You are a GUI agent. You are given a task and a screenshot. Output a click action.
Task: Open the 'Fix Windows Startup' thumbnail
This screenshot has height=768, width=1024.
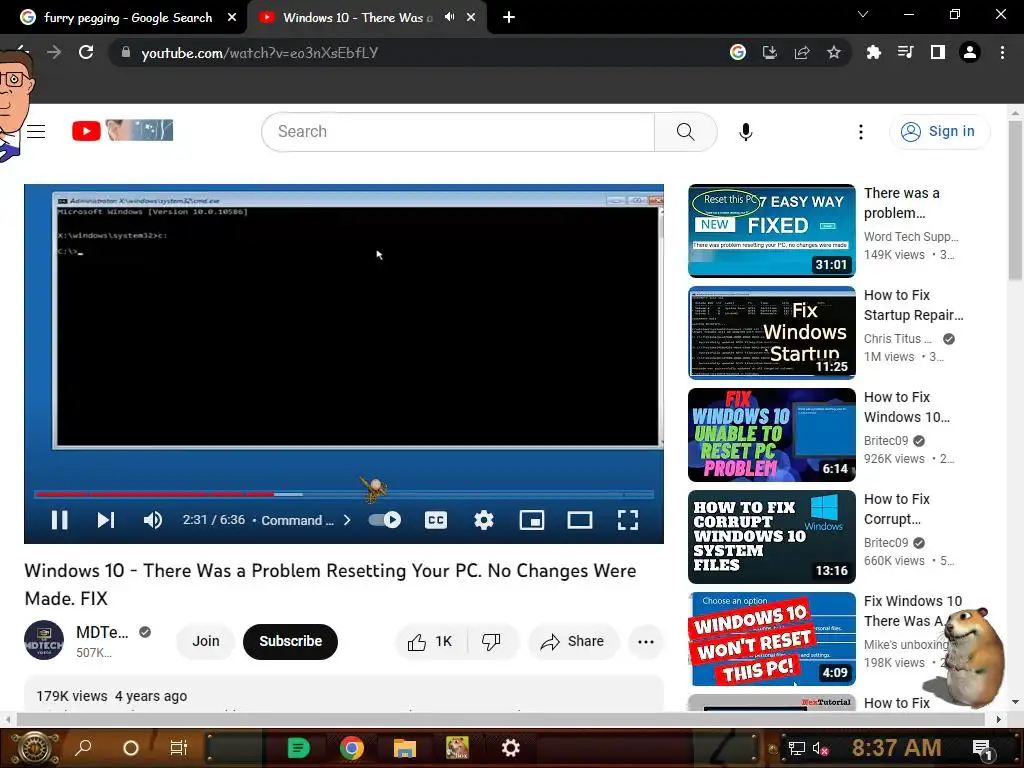coord(771,332)
